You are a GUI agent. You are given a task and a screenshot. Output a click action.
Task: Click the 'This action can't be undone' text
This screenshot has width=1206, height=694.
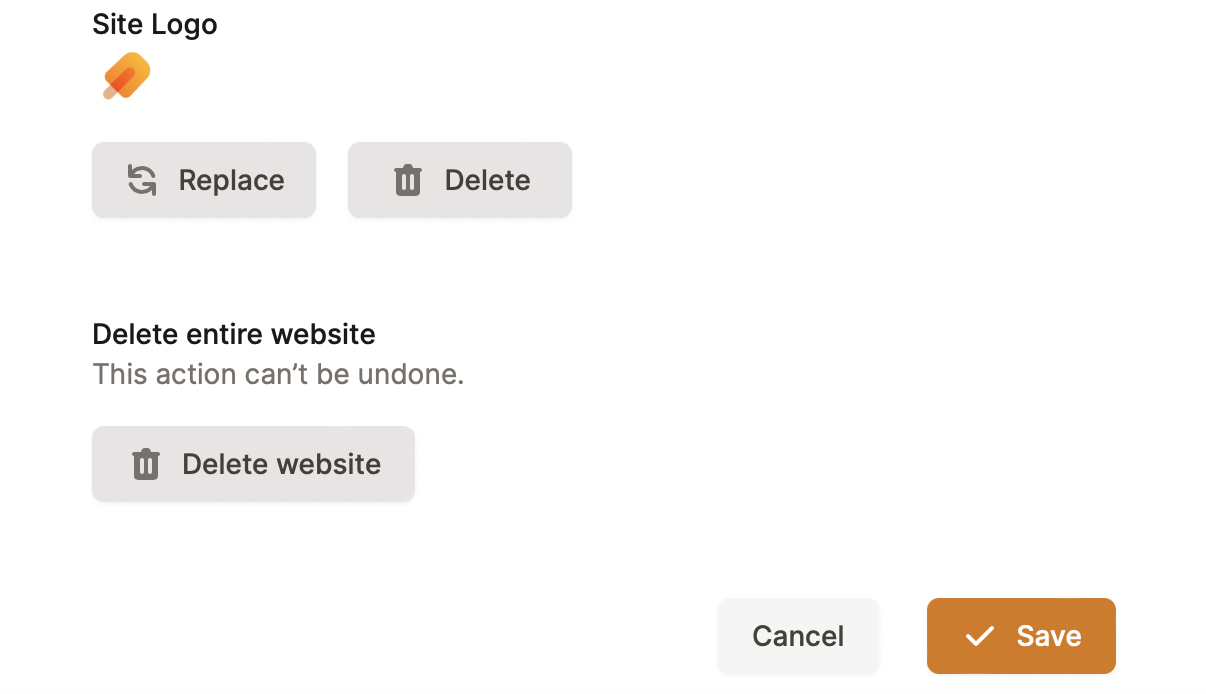click(278, 374)
